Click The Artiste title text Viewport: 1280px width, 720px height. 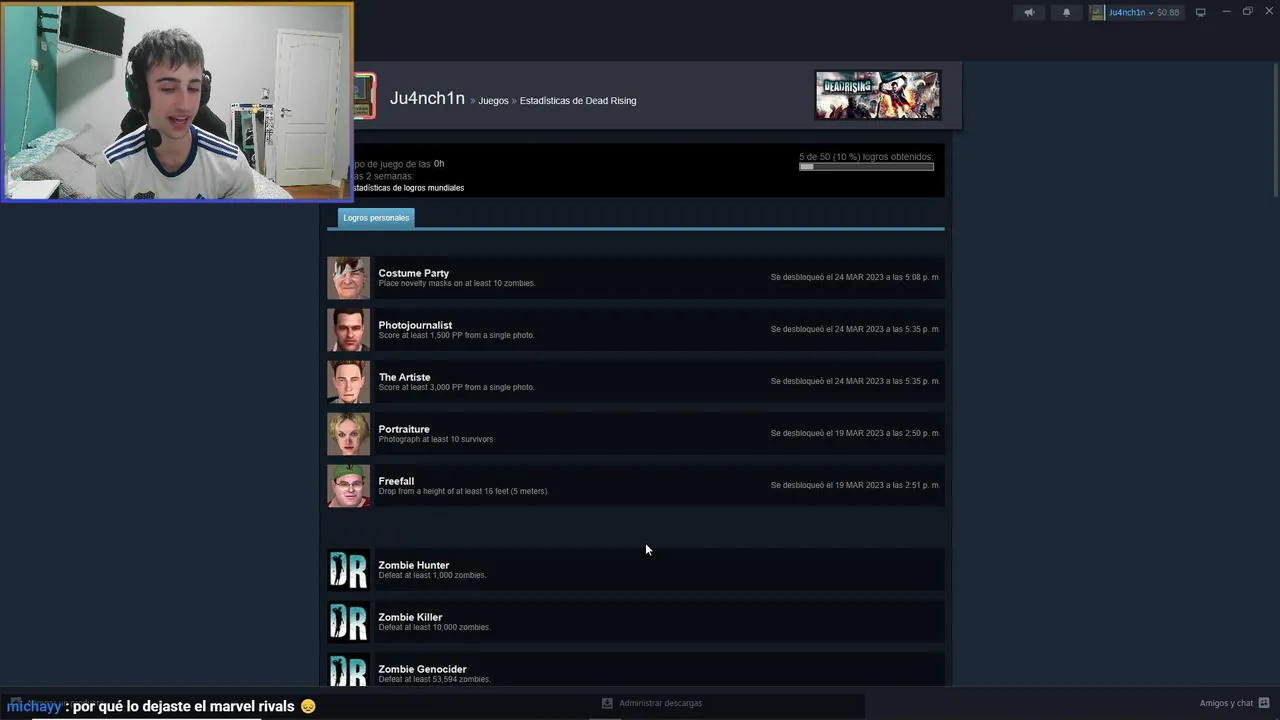click(404, 377)
